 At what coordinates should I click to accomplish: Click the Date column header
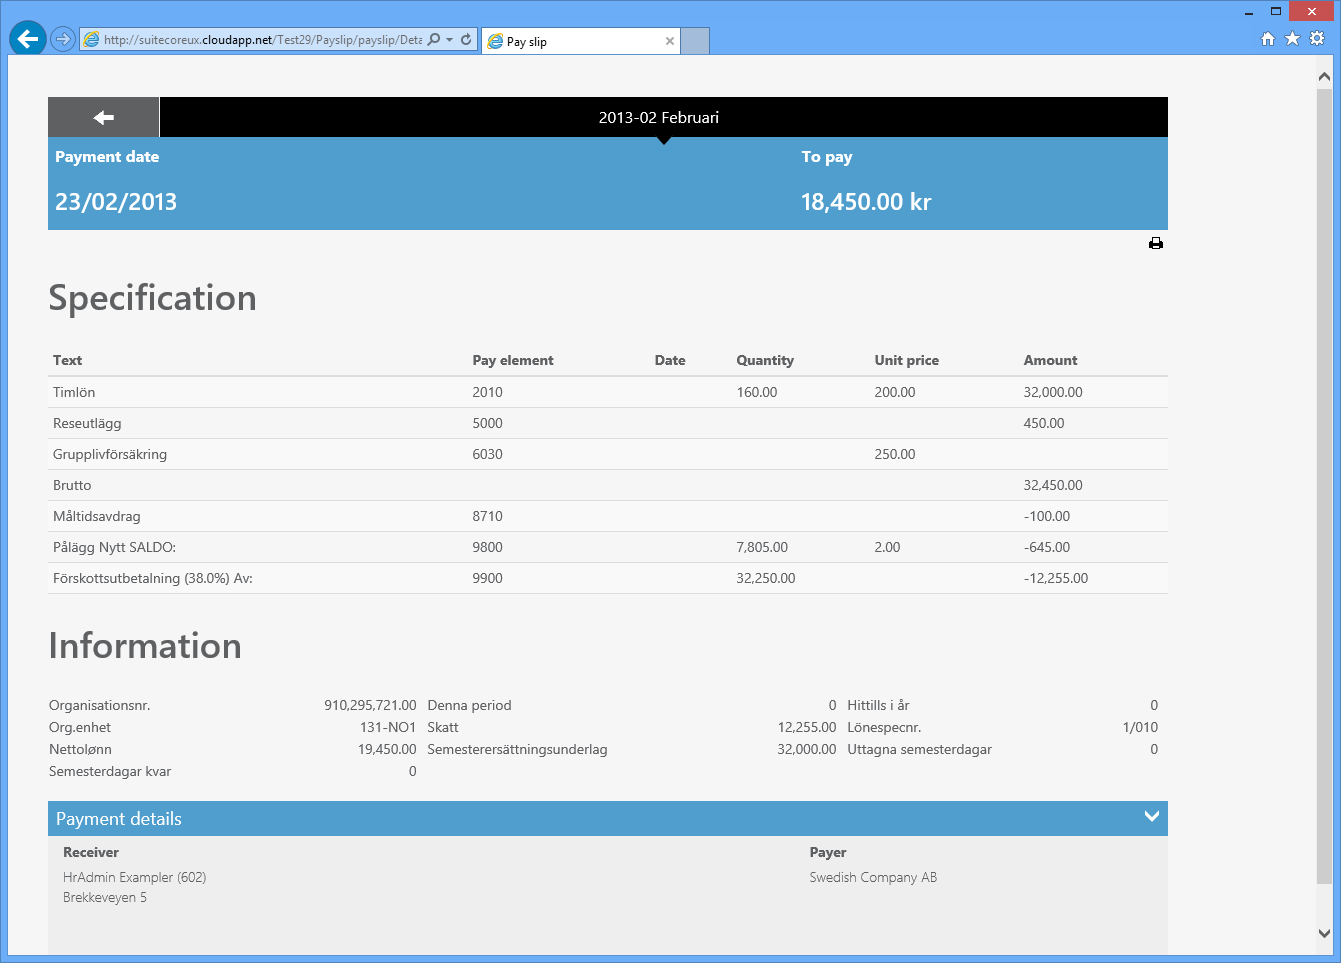670,360
